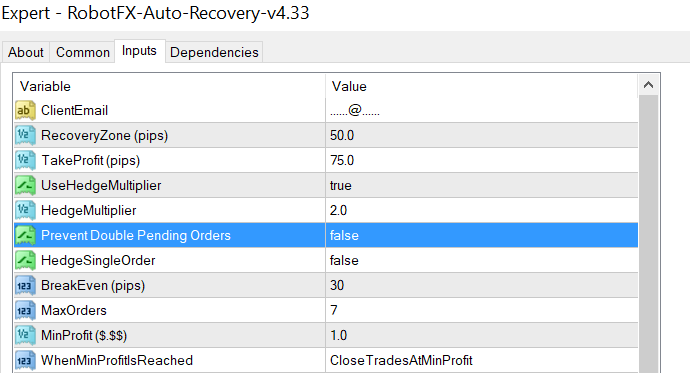Click the UseHedgeMultiplier boolean type icon
Image resolution: width=690 pixels, height=373 pixels.
(x=25, y=185)
